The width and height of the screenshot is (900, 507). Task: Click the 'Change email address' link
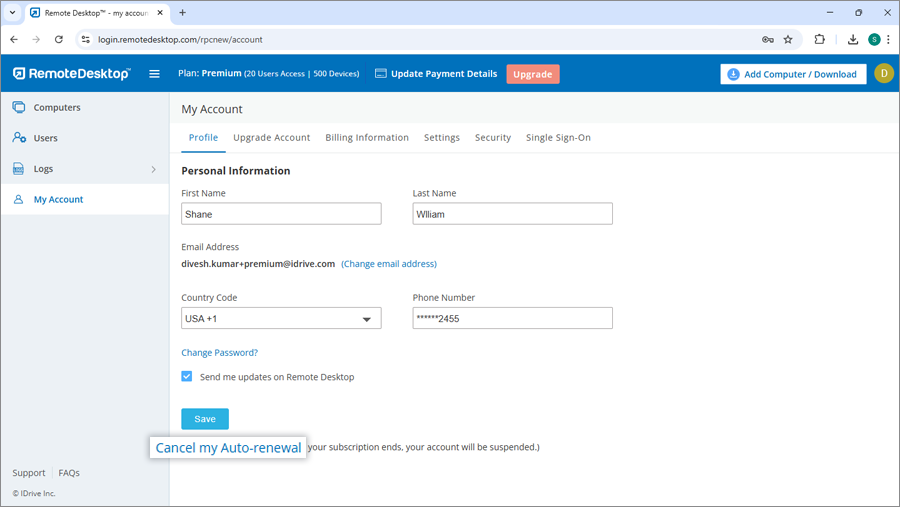(389, 264)
